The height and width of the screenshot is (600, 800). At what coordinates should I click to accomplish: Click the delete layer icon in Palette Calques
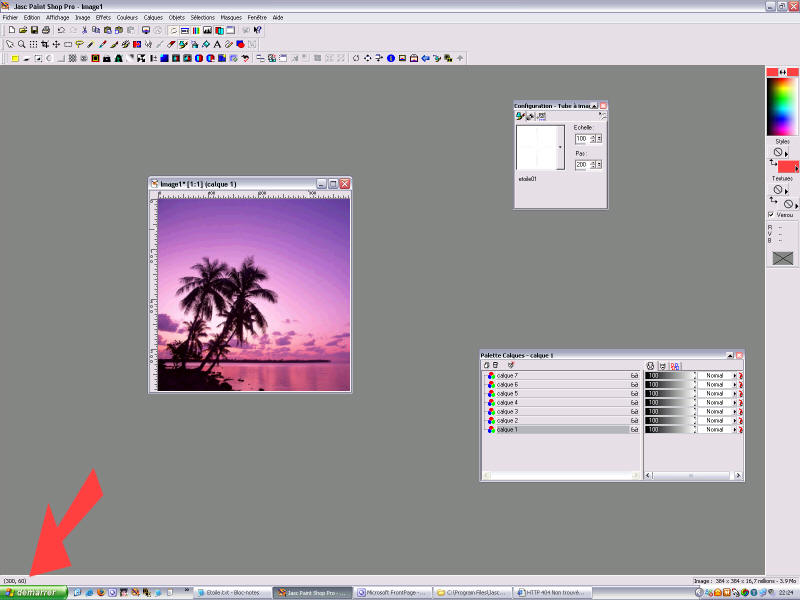coord(495,365)
